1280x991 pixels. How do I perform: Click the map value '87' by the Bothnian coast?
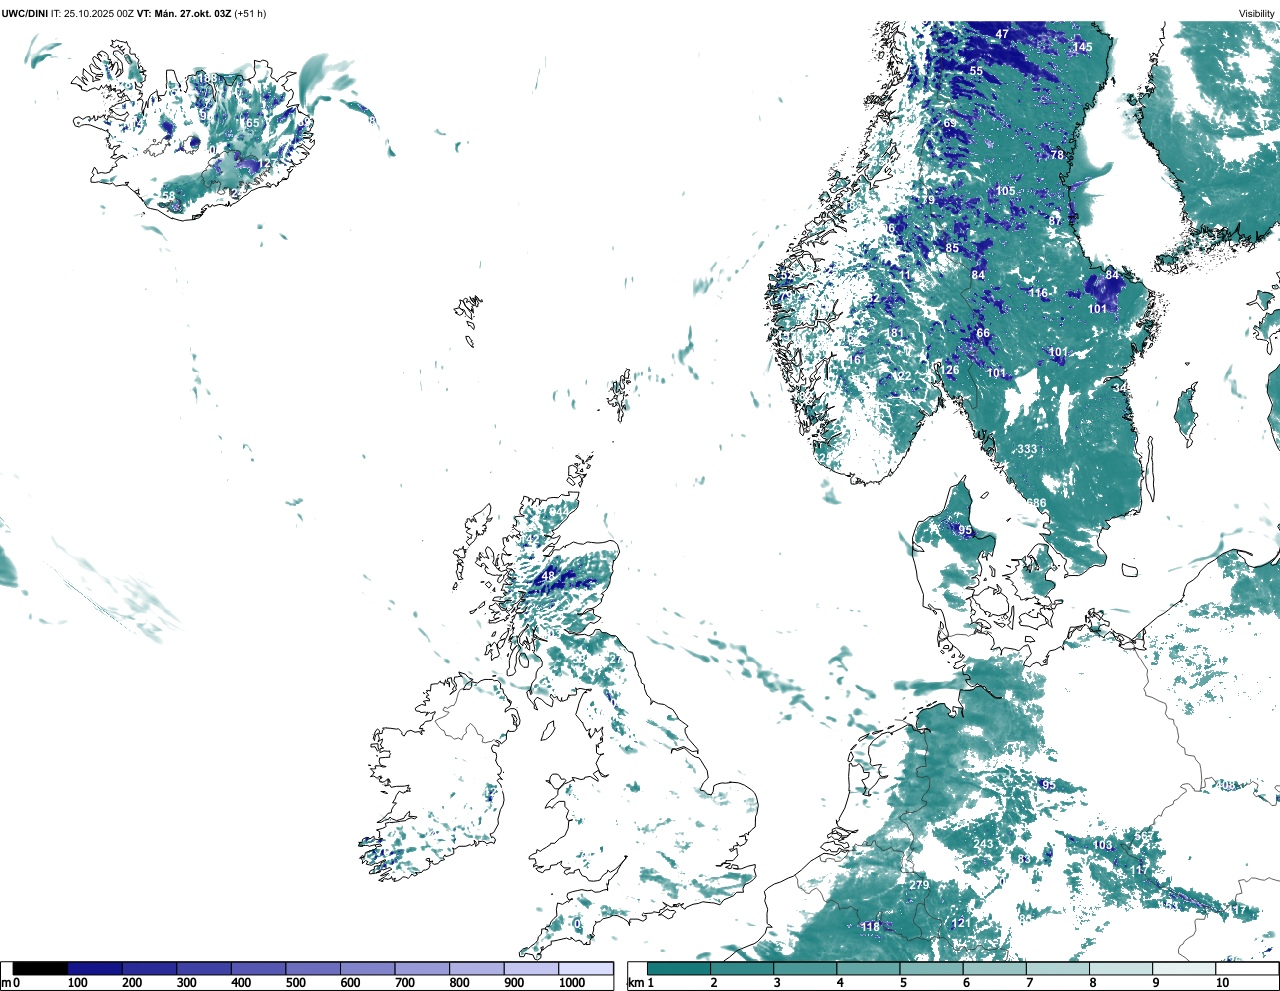1055,221
